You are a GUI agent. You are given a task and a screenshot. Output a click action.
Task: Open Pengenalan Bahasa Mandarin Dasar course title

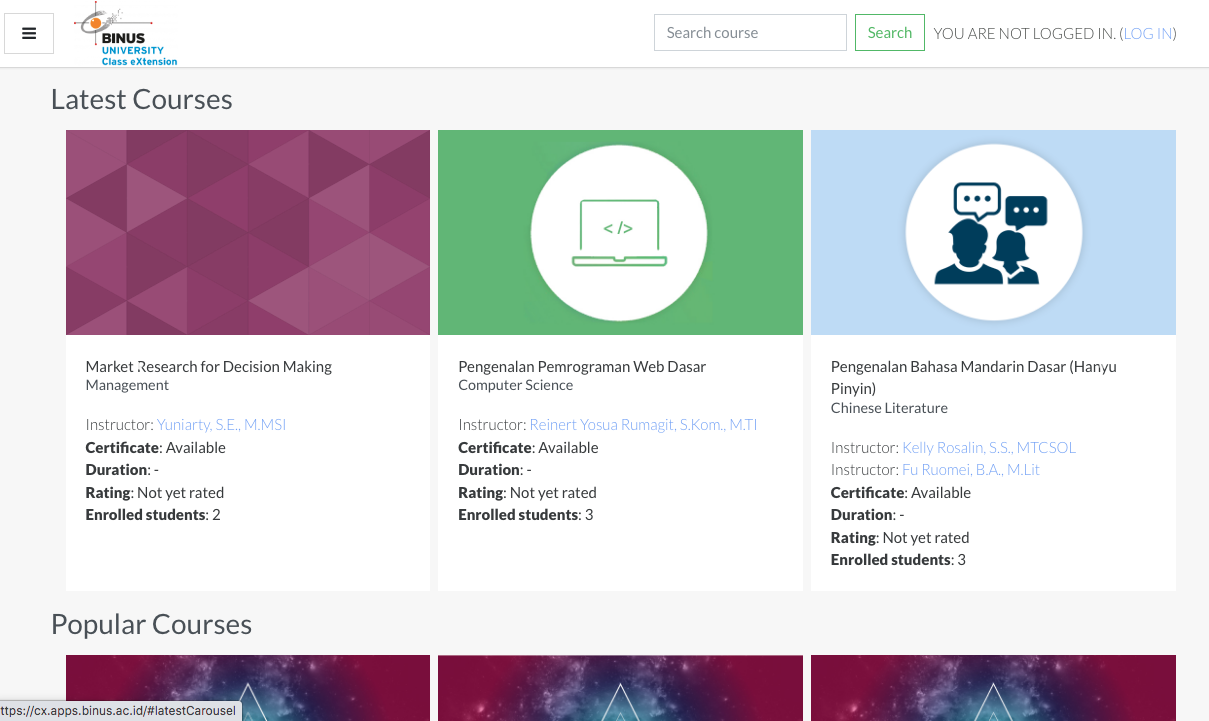click(973, 367)
